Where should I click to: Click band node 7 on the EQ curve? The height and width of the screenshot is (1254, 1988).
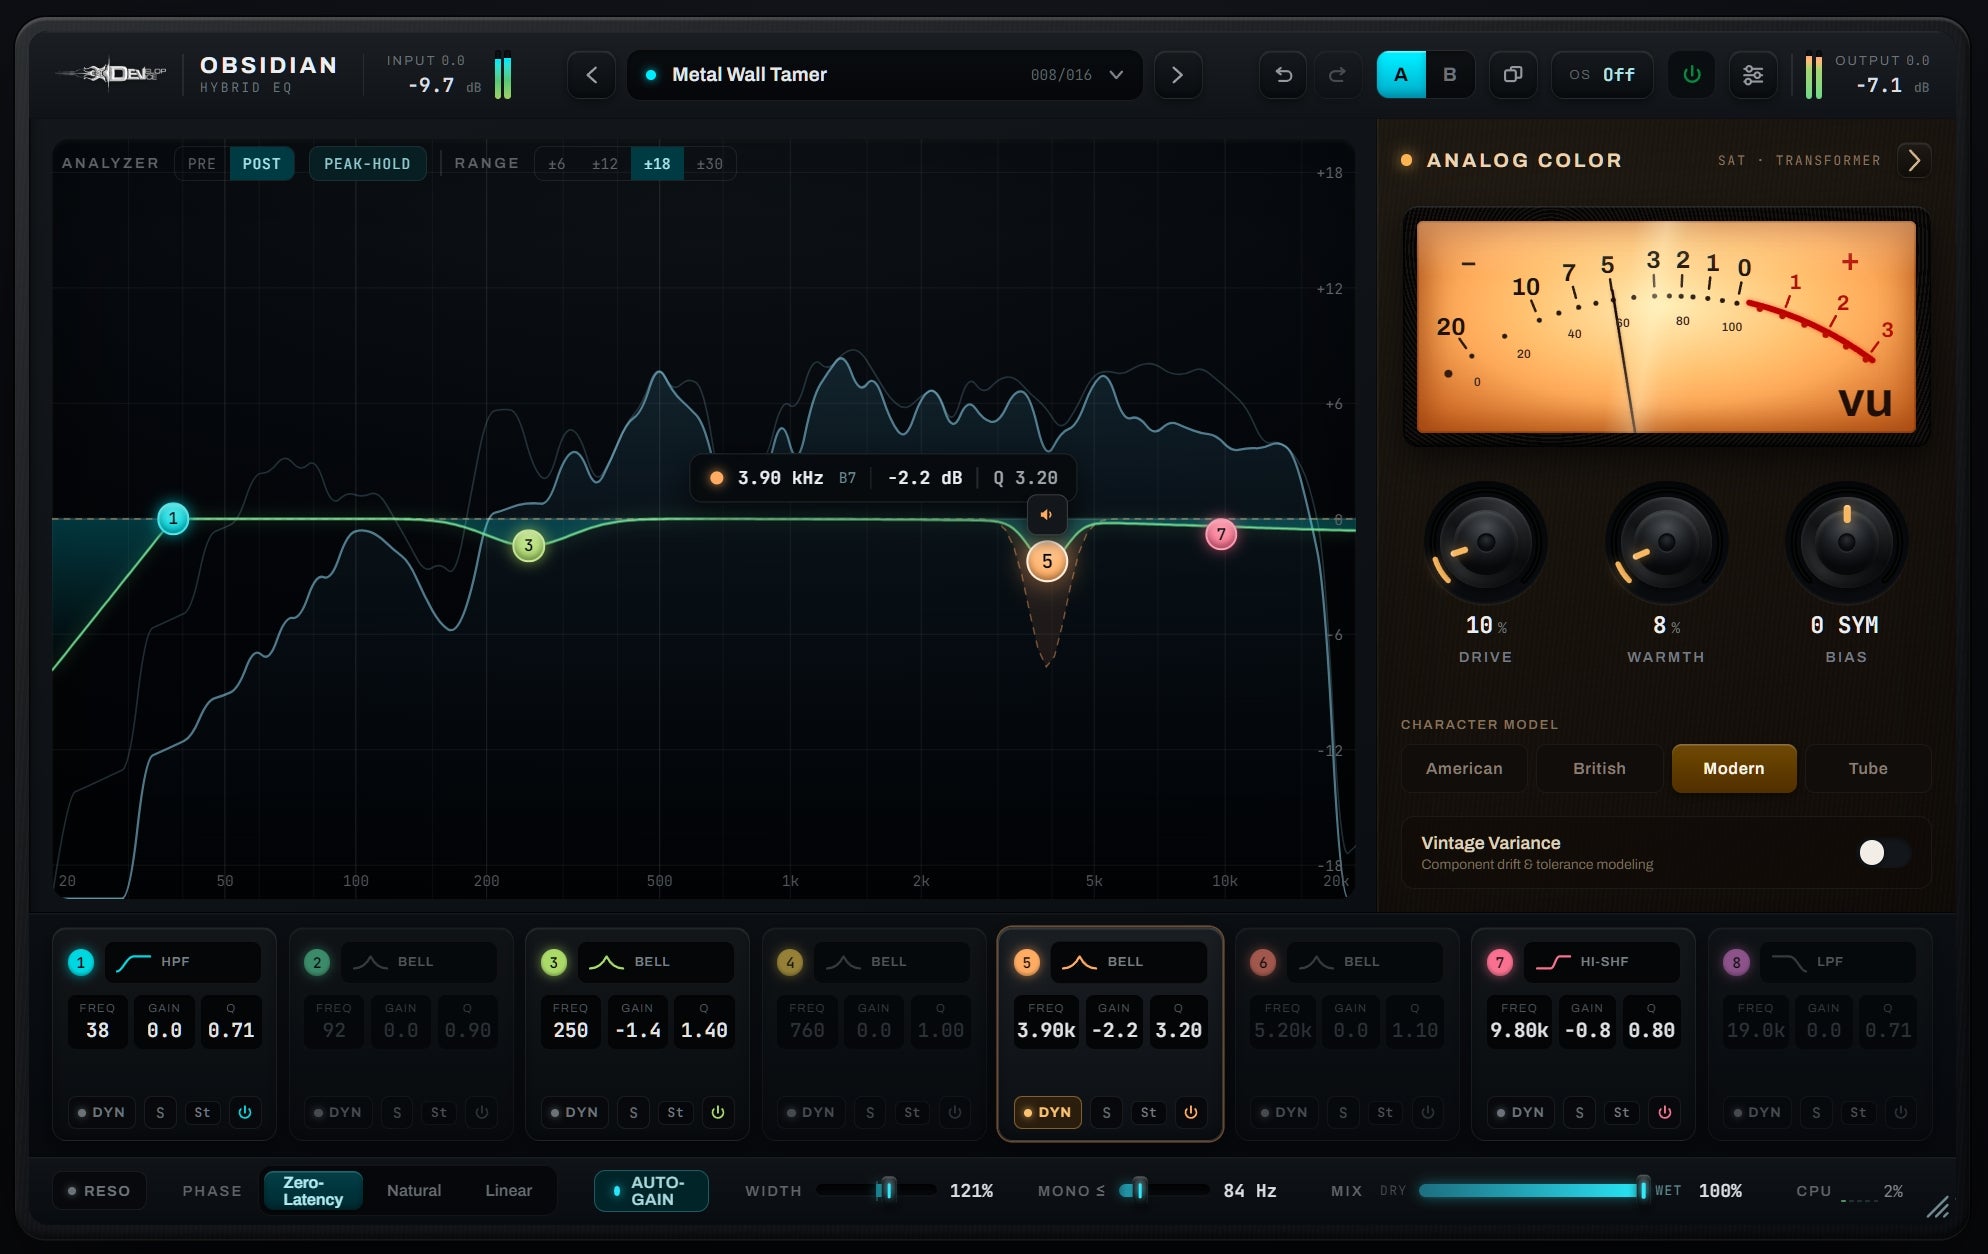pos(1221,534)
